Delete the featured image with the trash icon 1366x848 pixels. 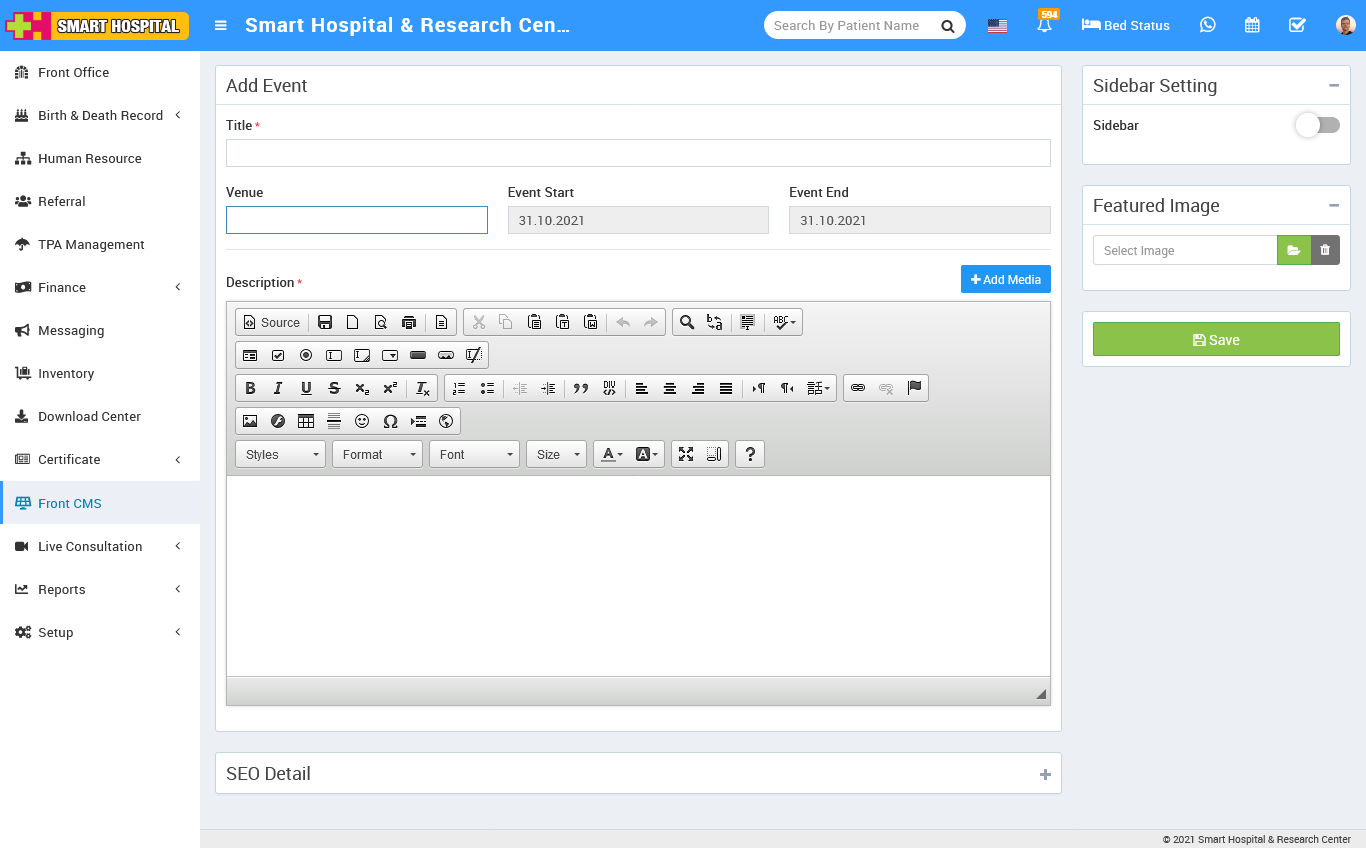tap(1325, 250)
